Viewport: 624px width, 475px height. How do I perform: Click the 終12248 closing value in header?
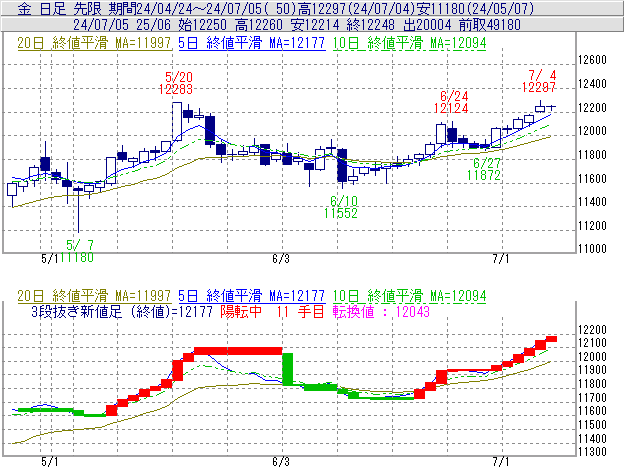click(x=370, y=25)
